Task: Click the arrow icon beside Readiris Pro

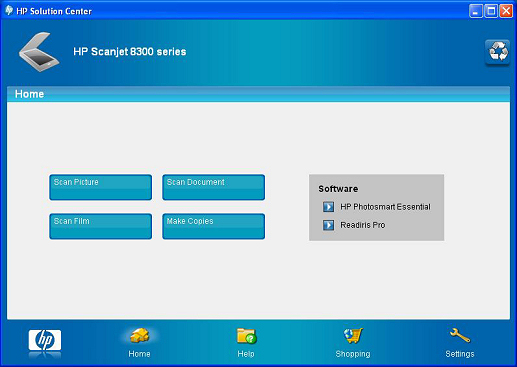Action: pos(328,225)
